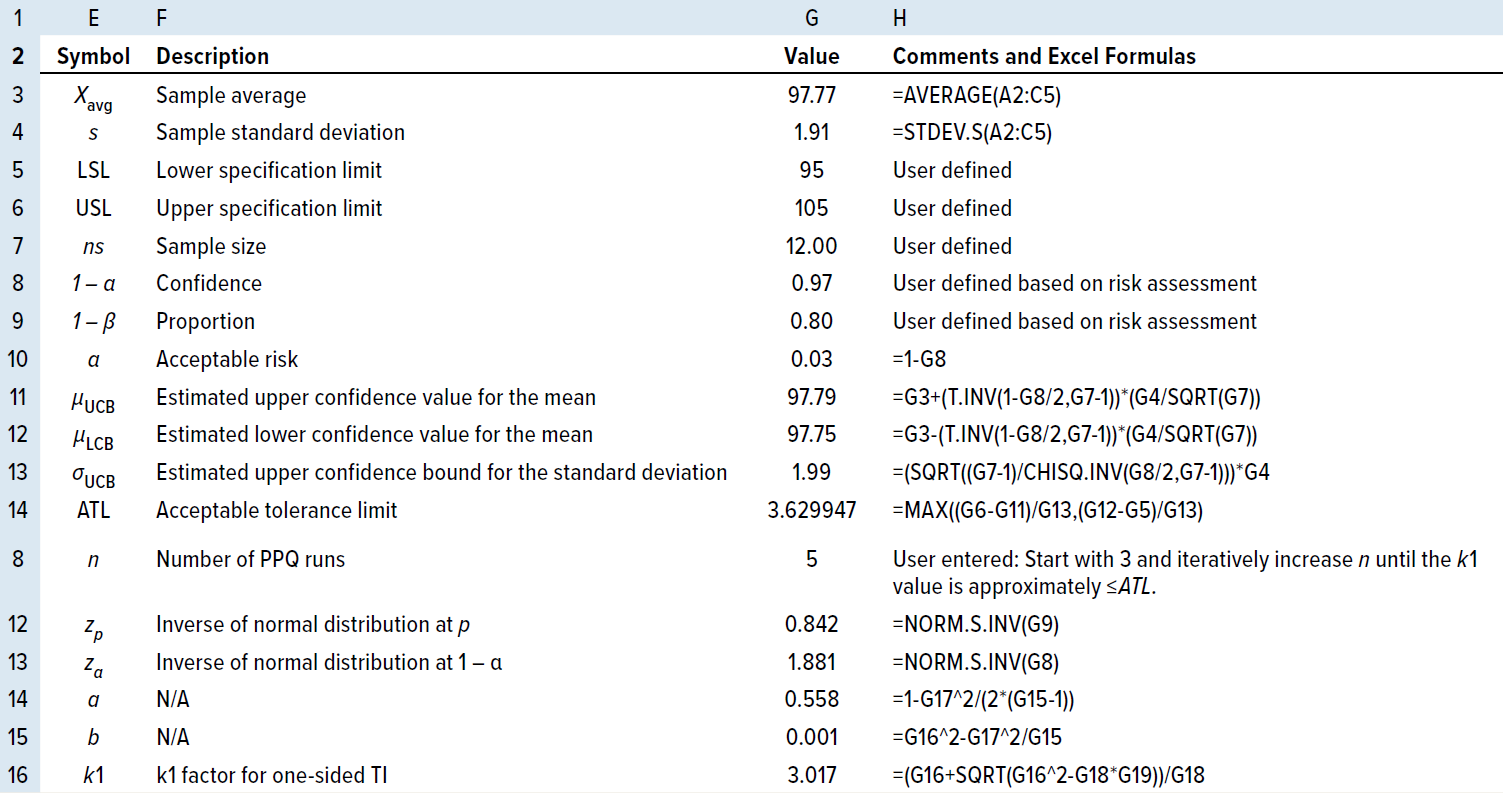Viewport: 1503px width, 793px height.
Task: Click the =NORM.S.INV(G9) formula cell
Action: coord(975,625)
